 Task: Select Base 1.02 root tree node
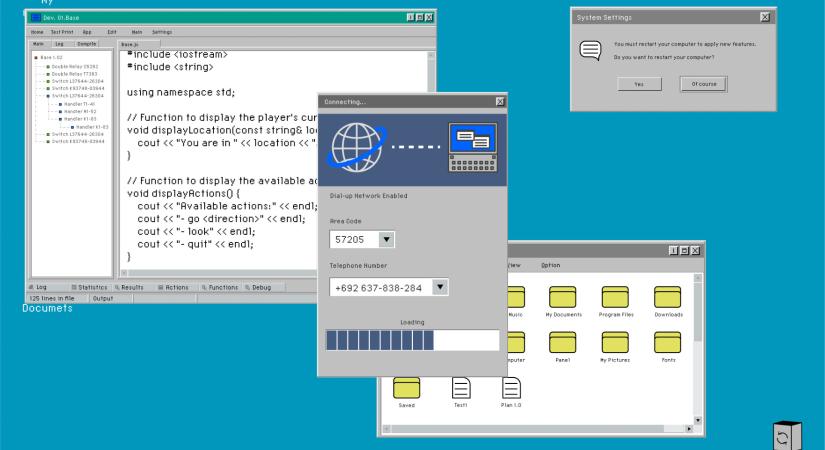pos(54,57)
